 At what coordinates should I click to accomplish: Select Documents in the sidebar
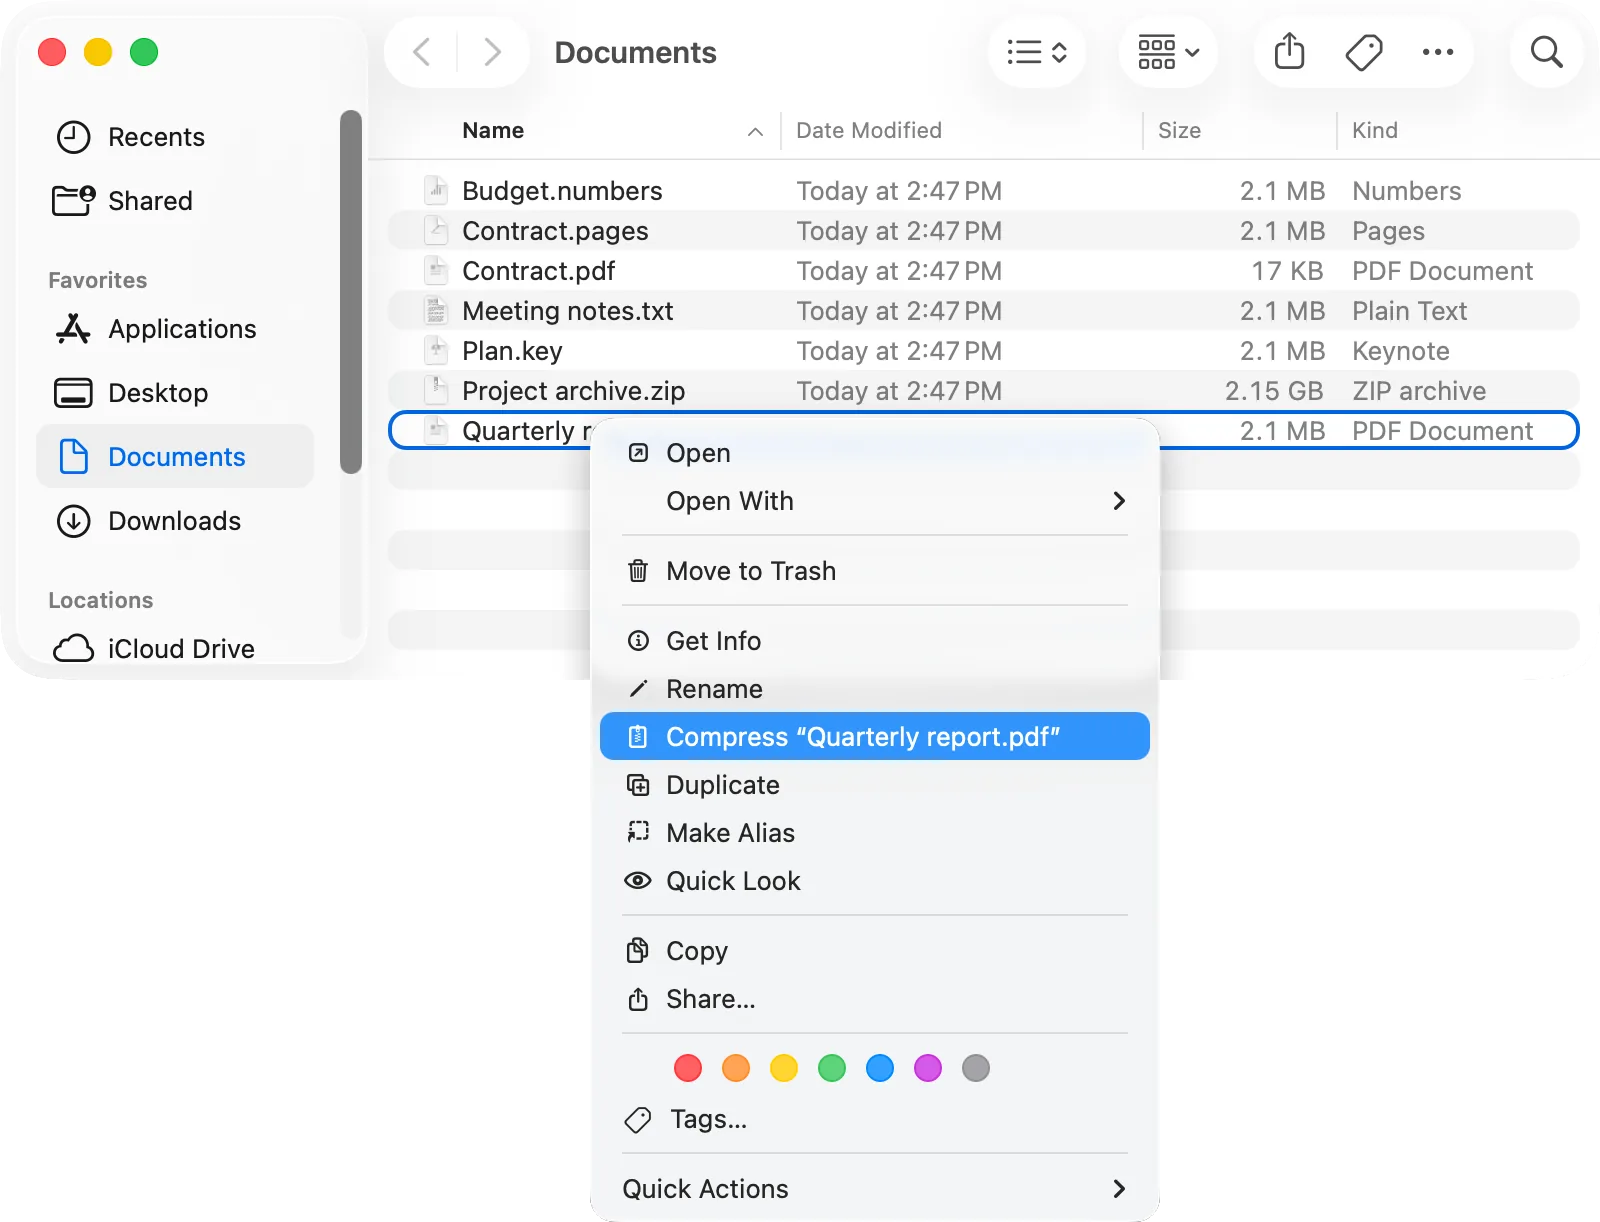tap(176, 457)
